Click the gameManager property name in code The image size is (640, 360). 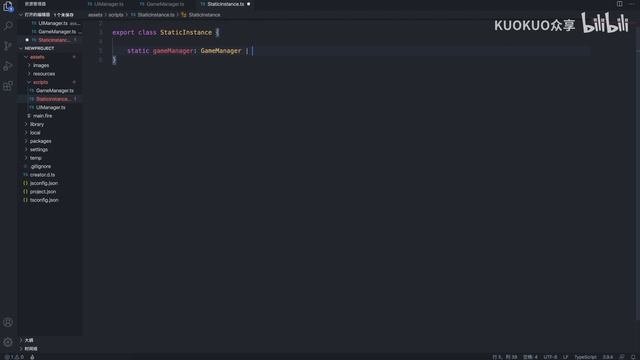click(x=173, y=51)
